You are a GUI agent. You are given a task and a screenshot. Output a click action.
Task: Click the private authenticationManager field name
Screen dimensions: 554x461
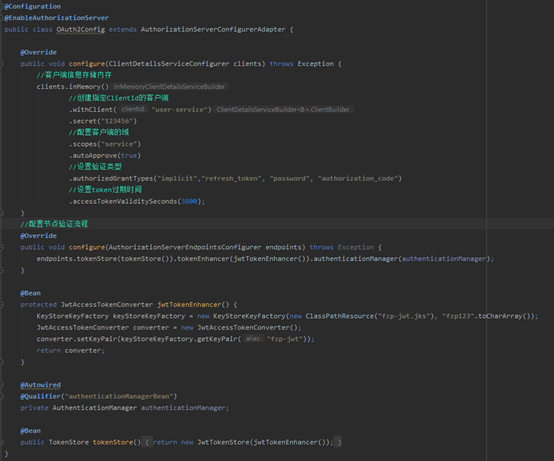click(183, 408)
